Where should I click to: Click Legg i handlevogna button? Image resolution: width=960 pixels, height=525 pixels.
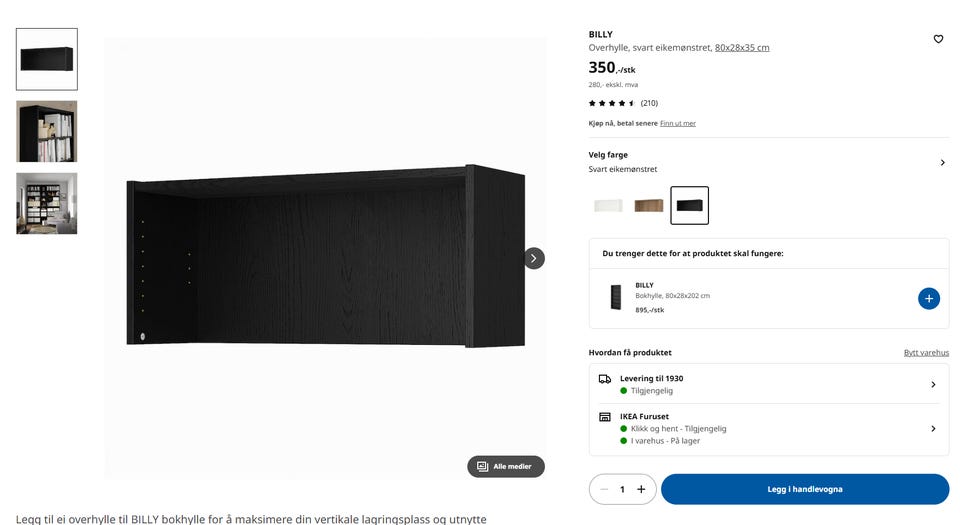805,489
